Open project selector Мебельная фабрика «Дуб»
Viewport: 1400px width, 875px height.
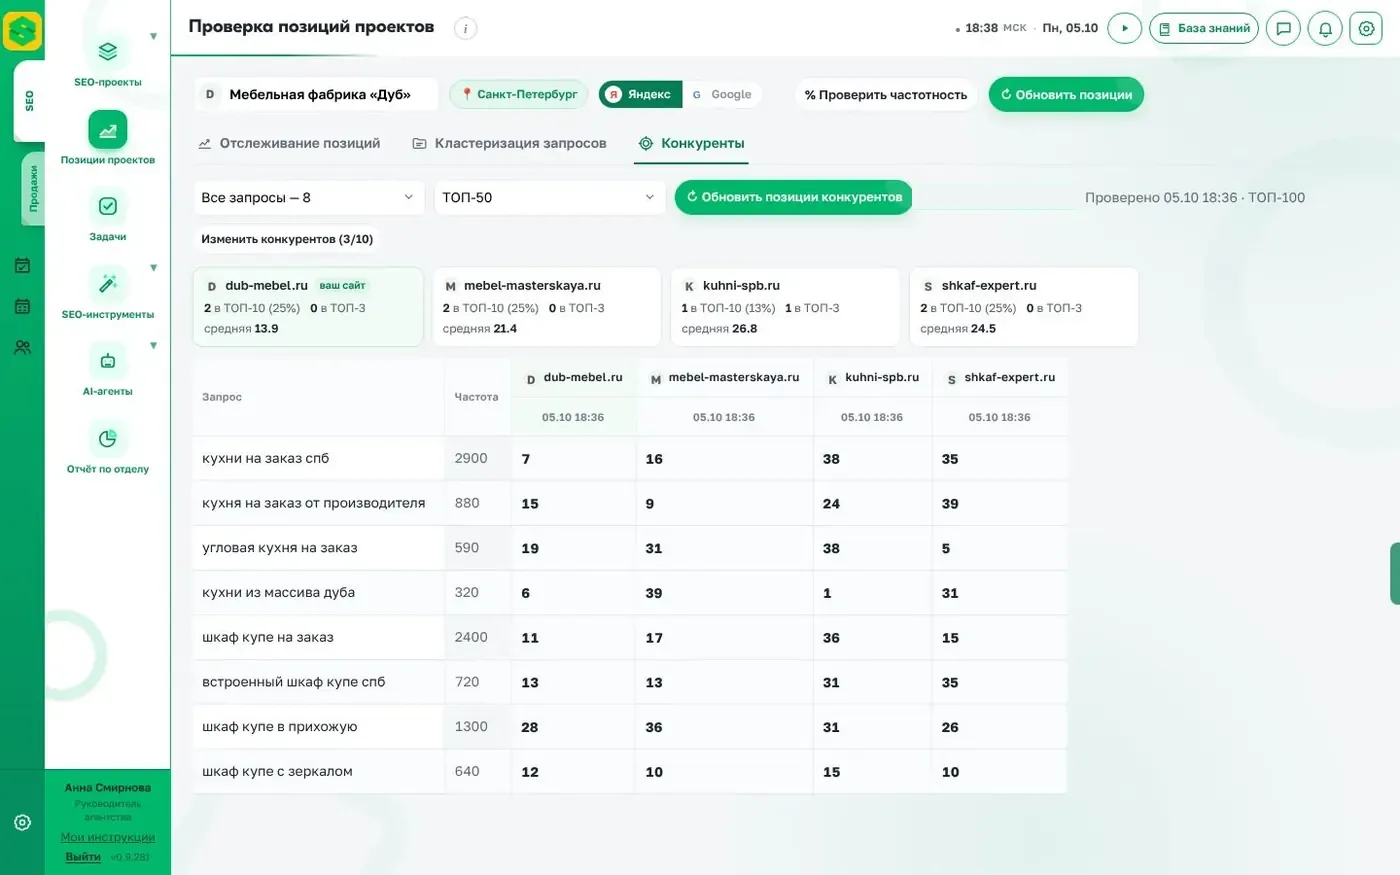[x=315, y=94]
